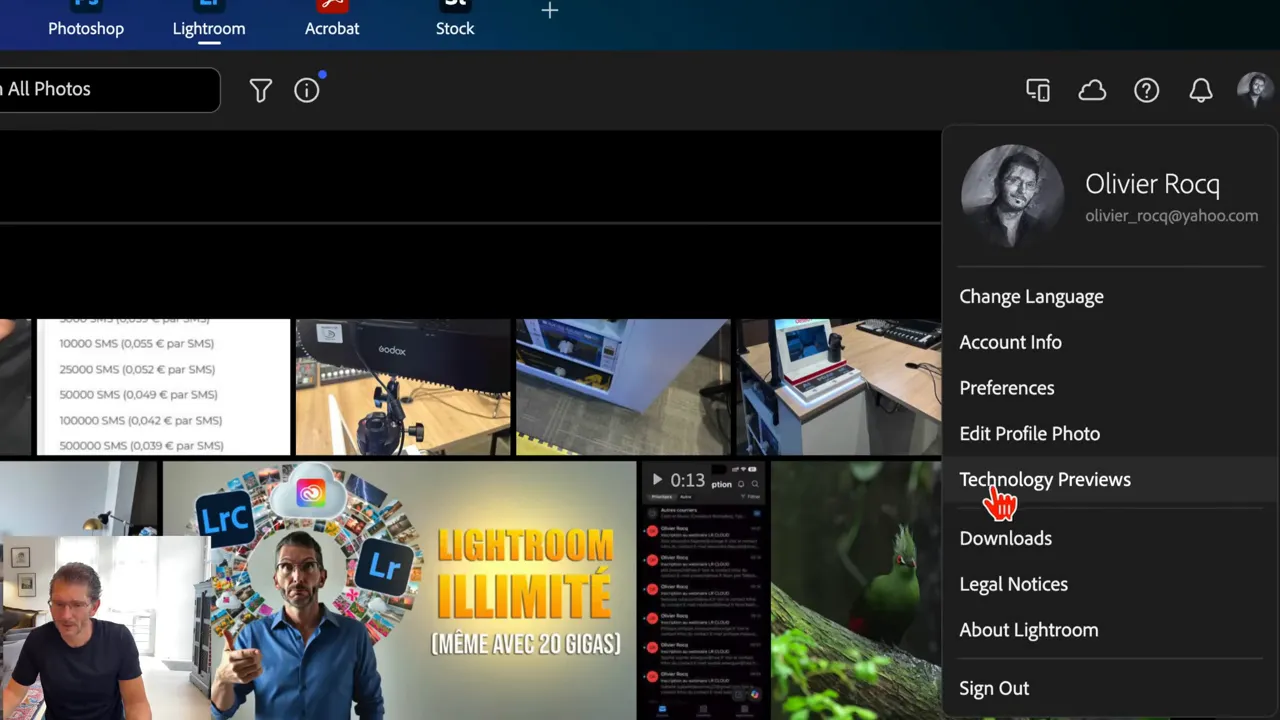1280x720 pixels.
Task: Click Sign Out at menu bottom
Action: click(x=994, y=688)
